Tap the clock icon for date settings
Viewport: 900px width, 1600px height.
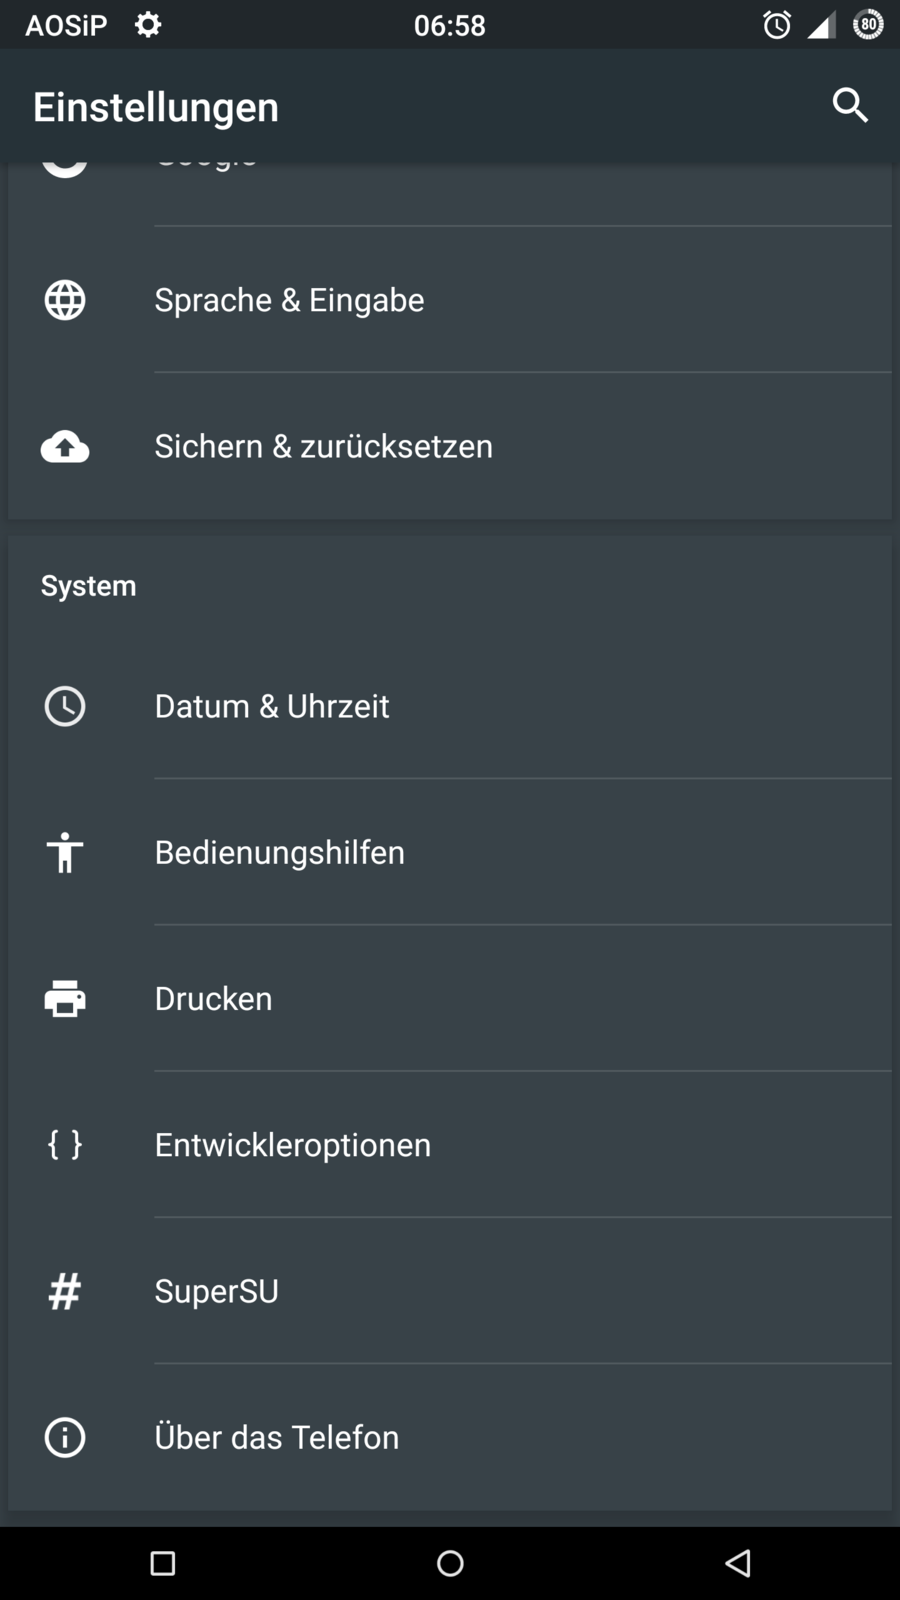[65, 706]
